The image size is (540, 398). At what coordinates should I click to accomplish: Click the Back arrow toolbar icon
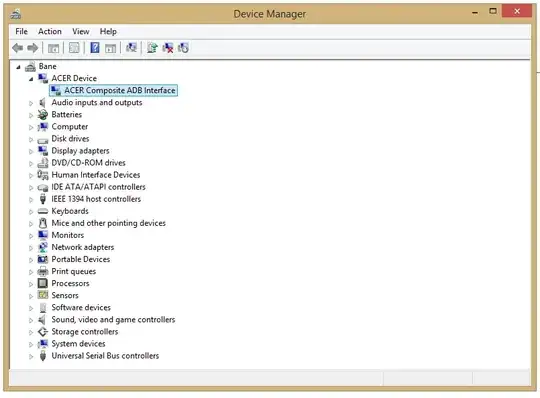tap(18, 48)
